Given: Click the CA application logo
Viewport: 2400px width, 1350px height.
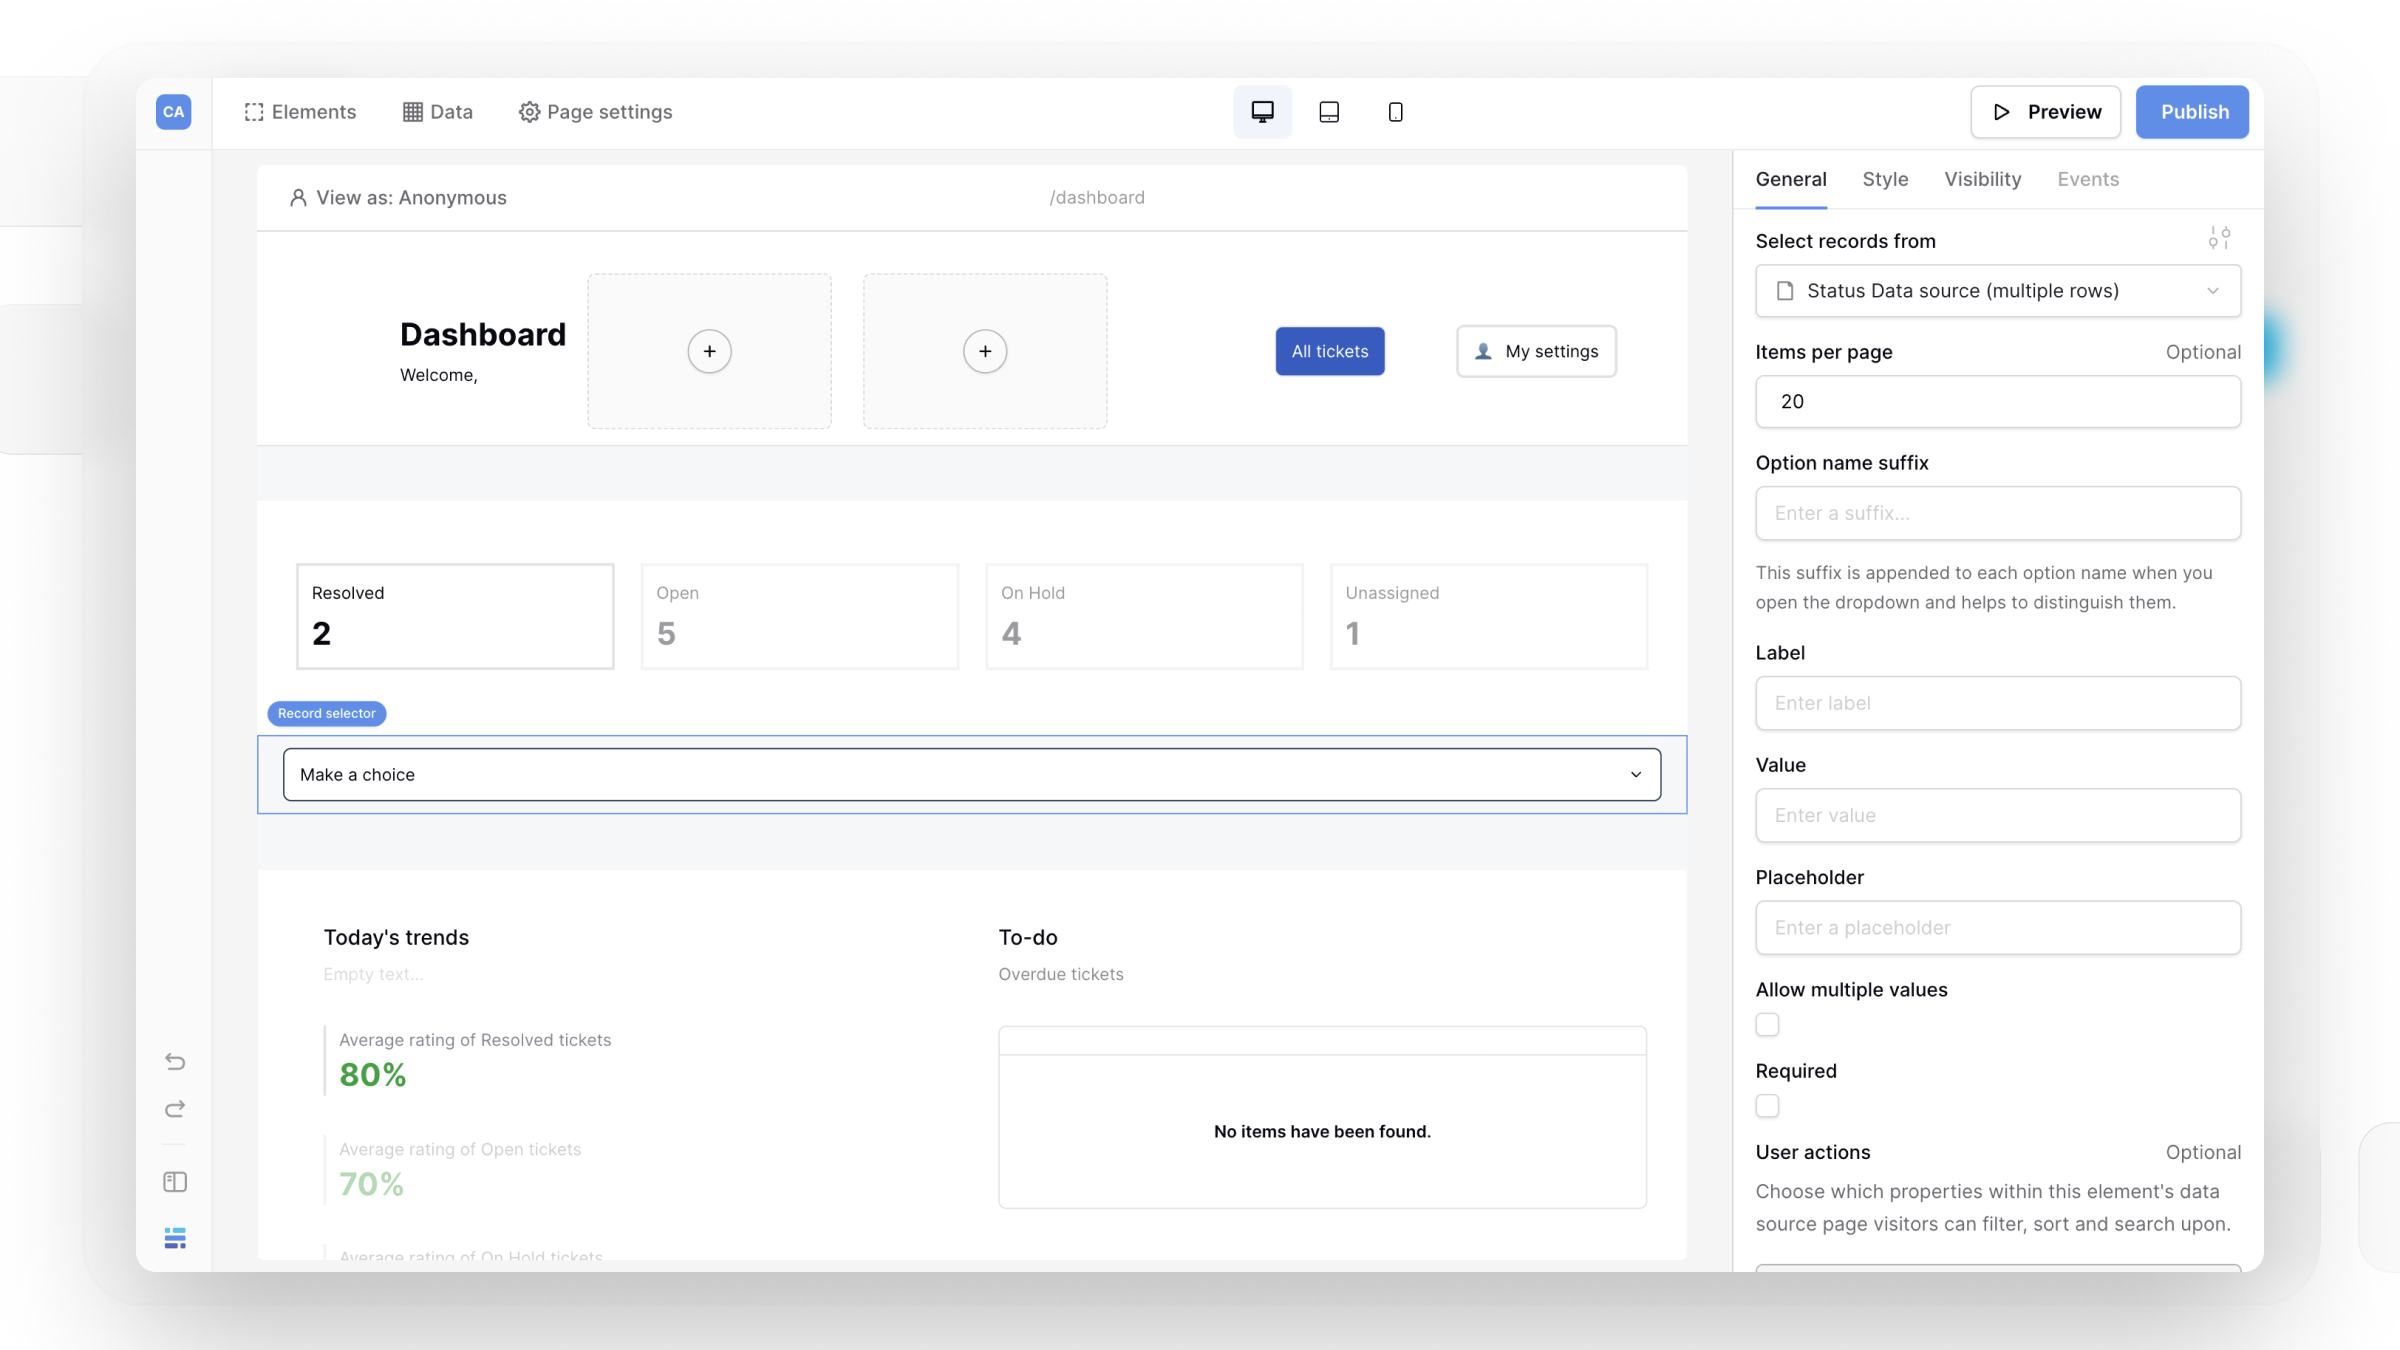Looking at the screenshot, I should coord(173,112).
